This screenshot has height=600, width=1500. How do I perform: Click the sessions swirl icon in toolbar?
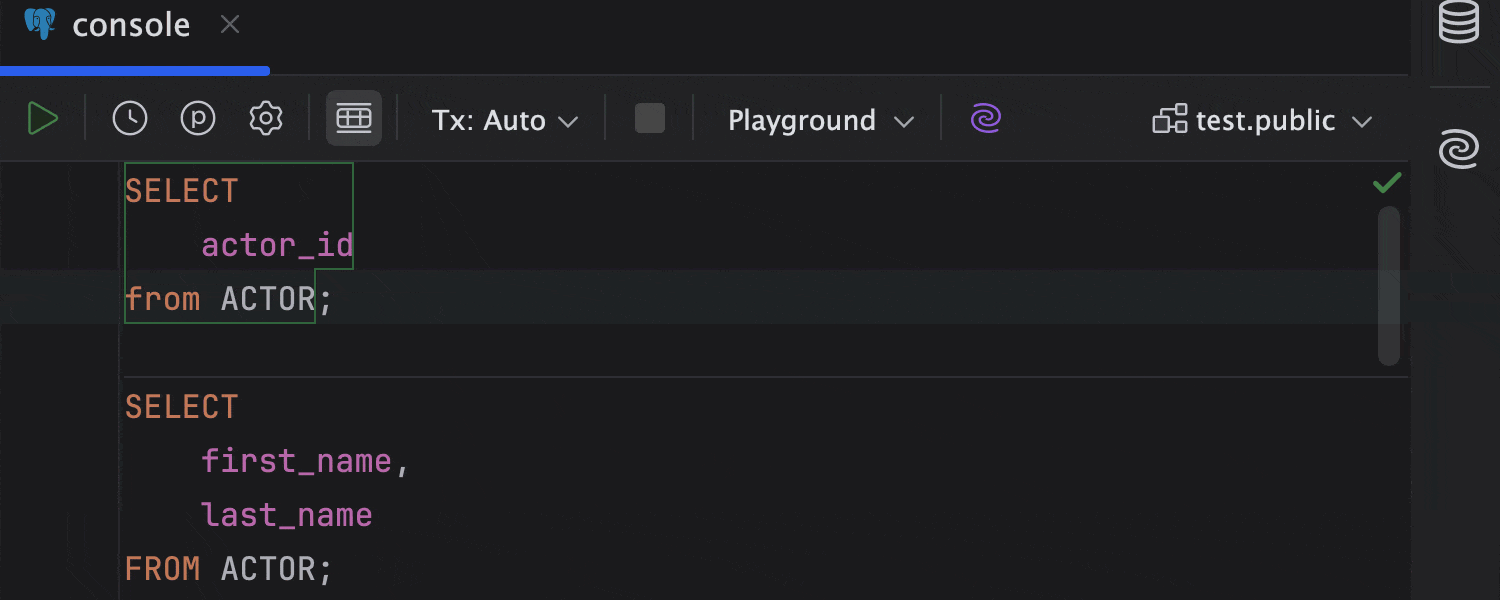(985, 118)
